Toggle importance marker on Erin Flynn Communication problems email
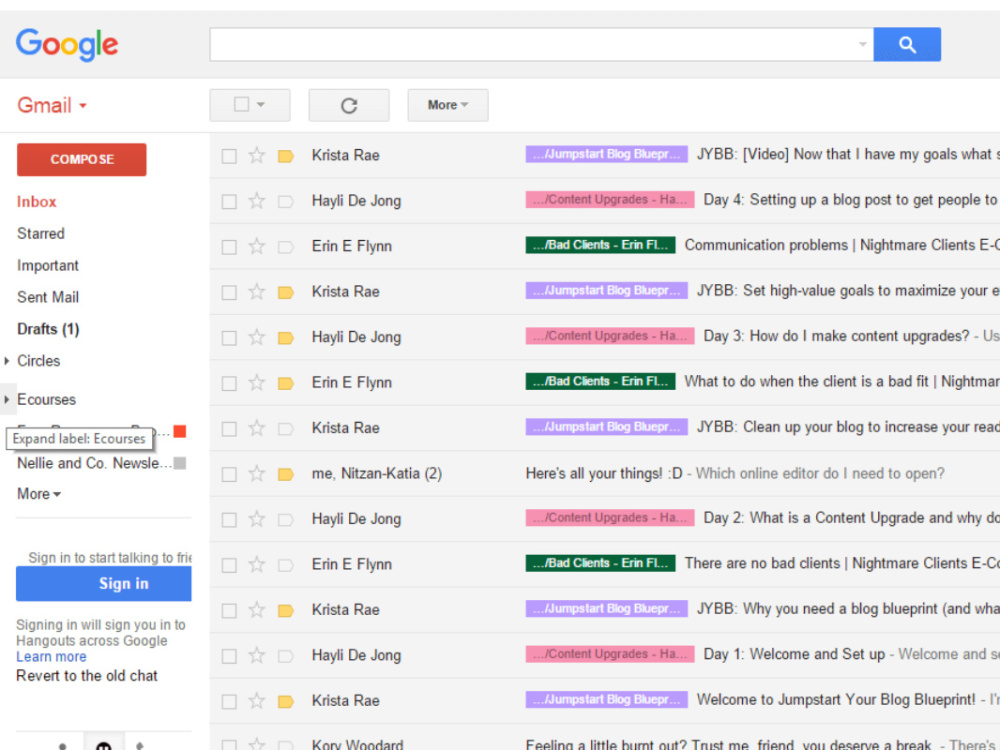 286,247
